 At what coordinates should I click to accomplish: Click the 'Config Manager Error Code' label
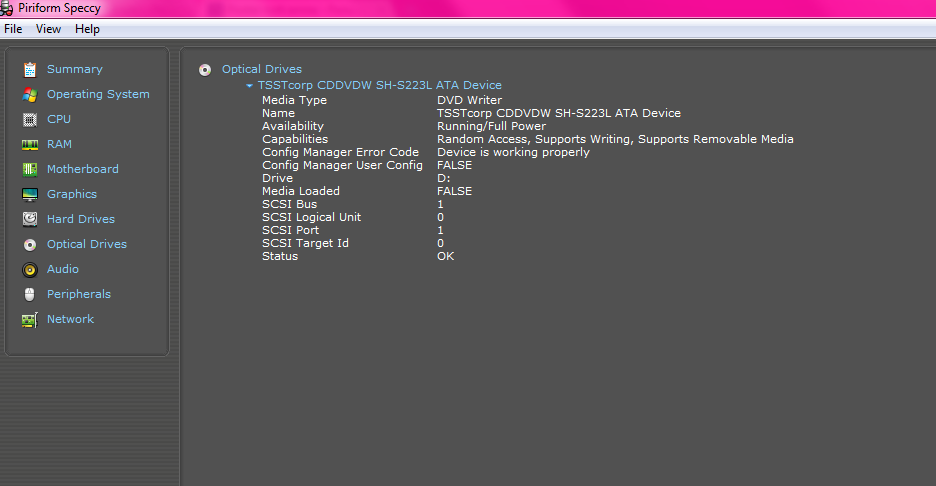[340, 152]
